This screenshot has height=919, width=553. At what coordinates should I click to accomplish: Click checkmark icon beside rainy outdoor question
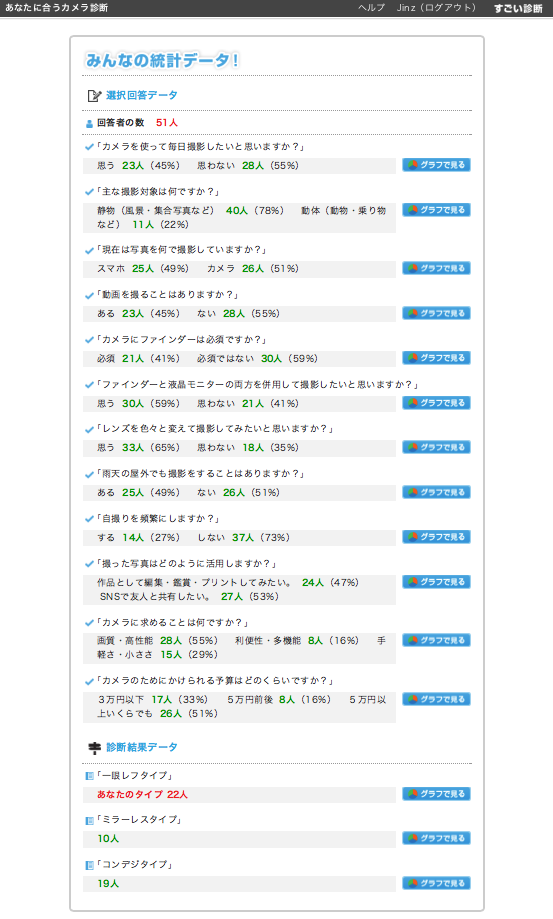89,474
